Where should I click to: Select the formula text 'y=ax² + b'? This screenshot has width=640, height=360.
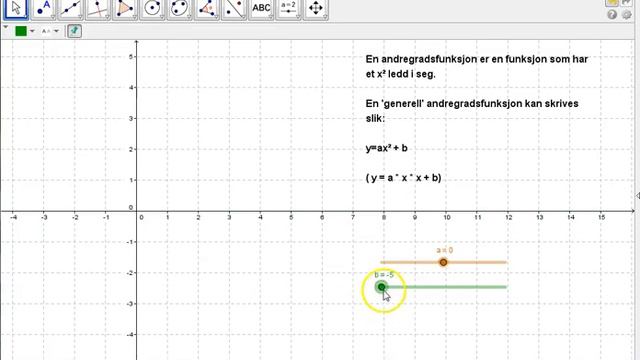pyautogui.click(x=387, y=148)
